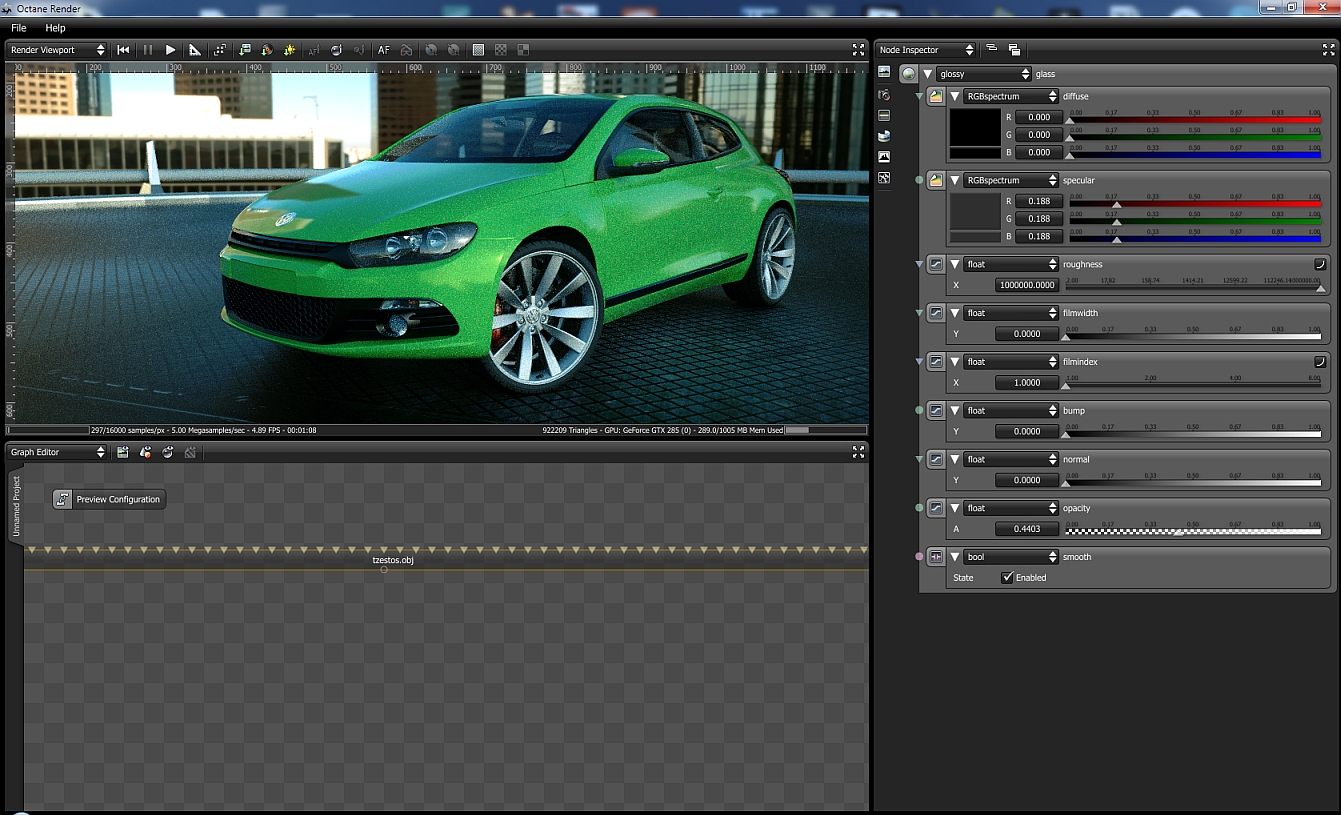The width and height of the screenshot is (1341, 815).
Task: Click the bump Y value field
Action: pyautogui.click(x=1027, y=432)
